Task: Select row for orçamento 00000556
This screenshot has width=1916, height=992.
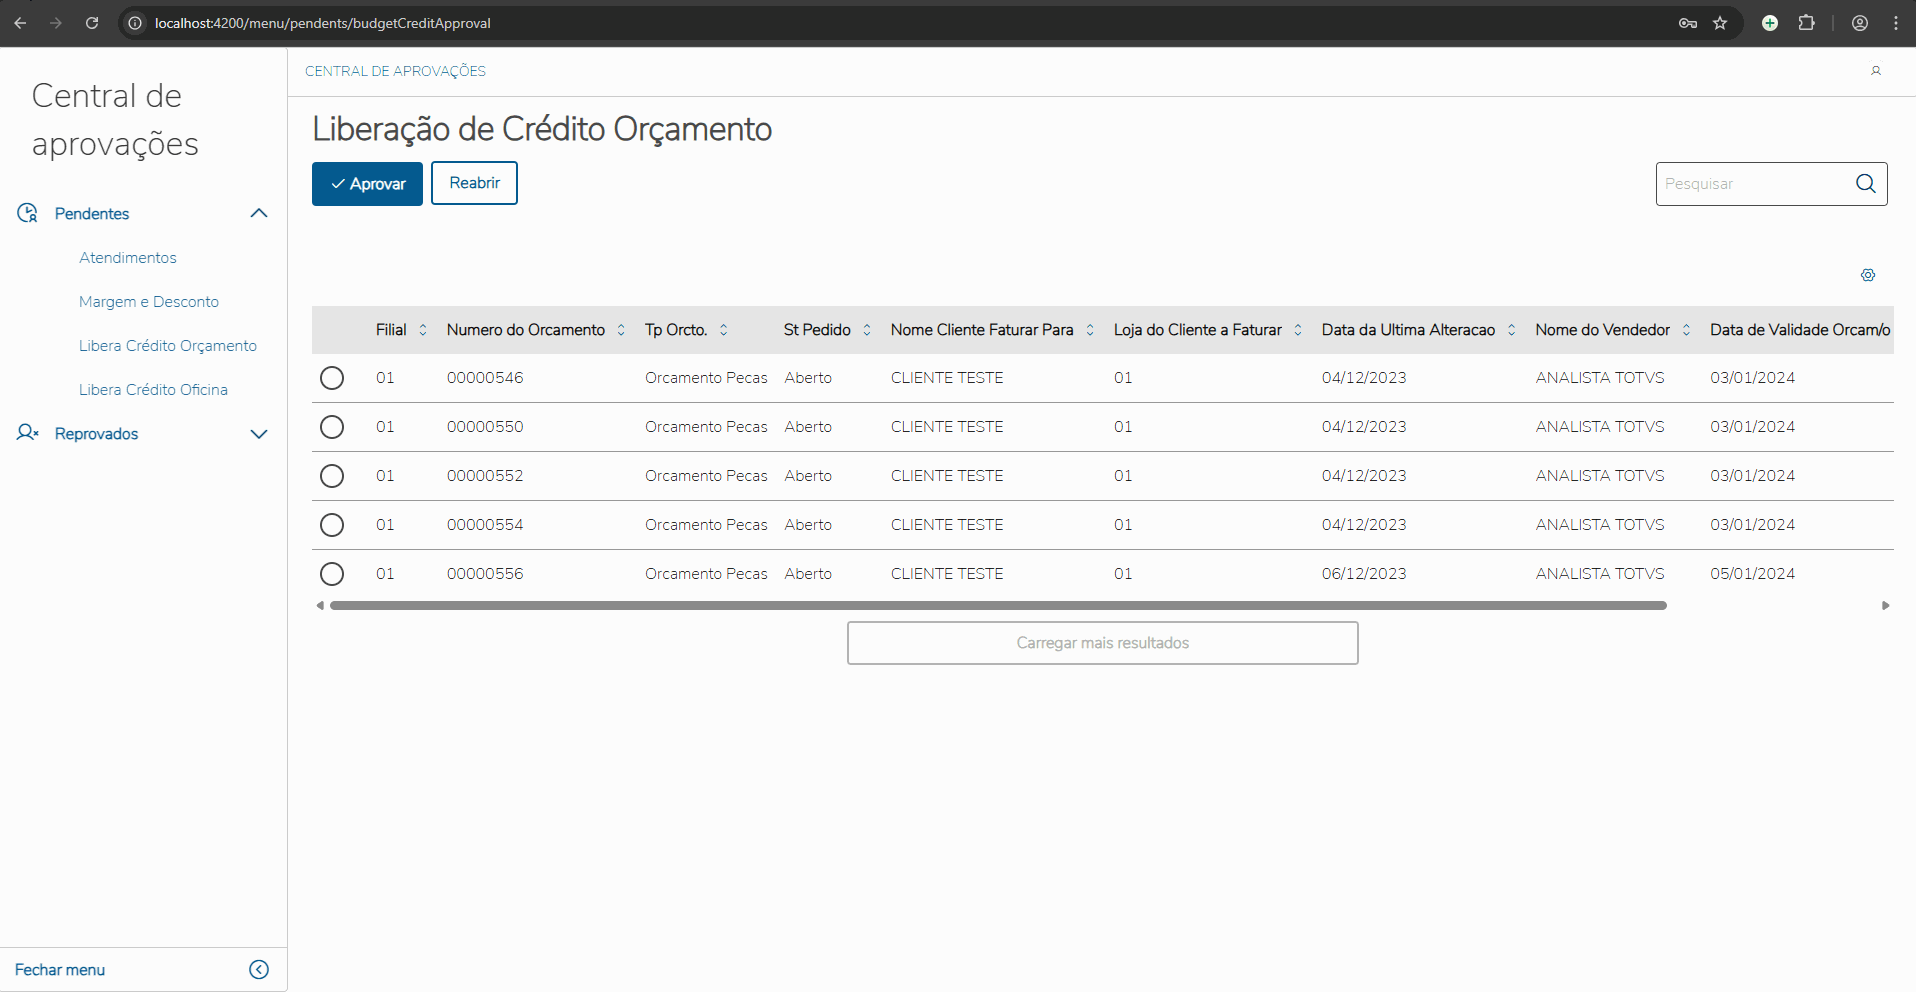Action: tap(332, 574)
